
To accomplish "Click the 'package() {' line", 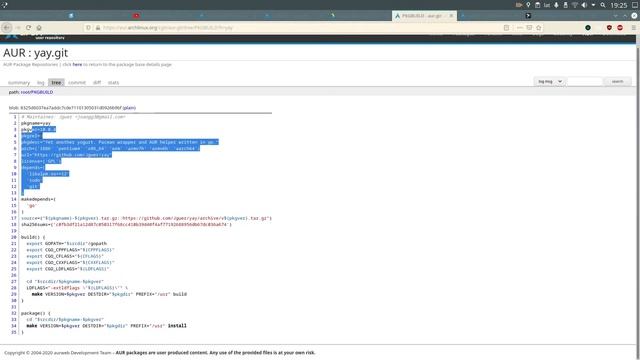I will click(36, 313).
